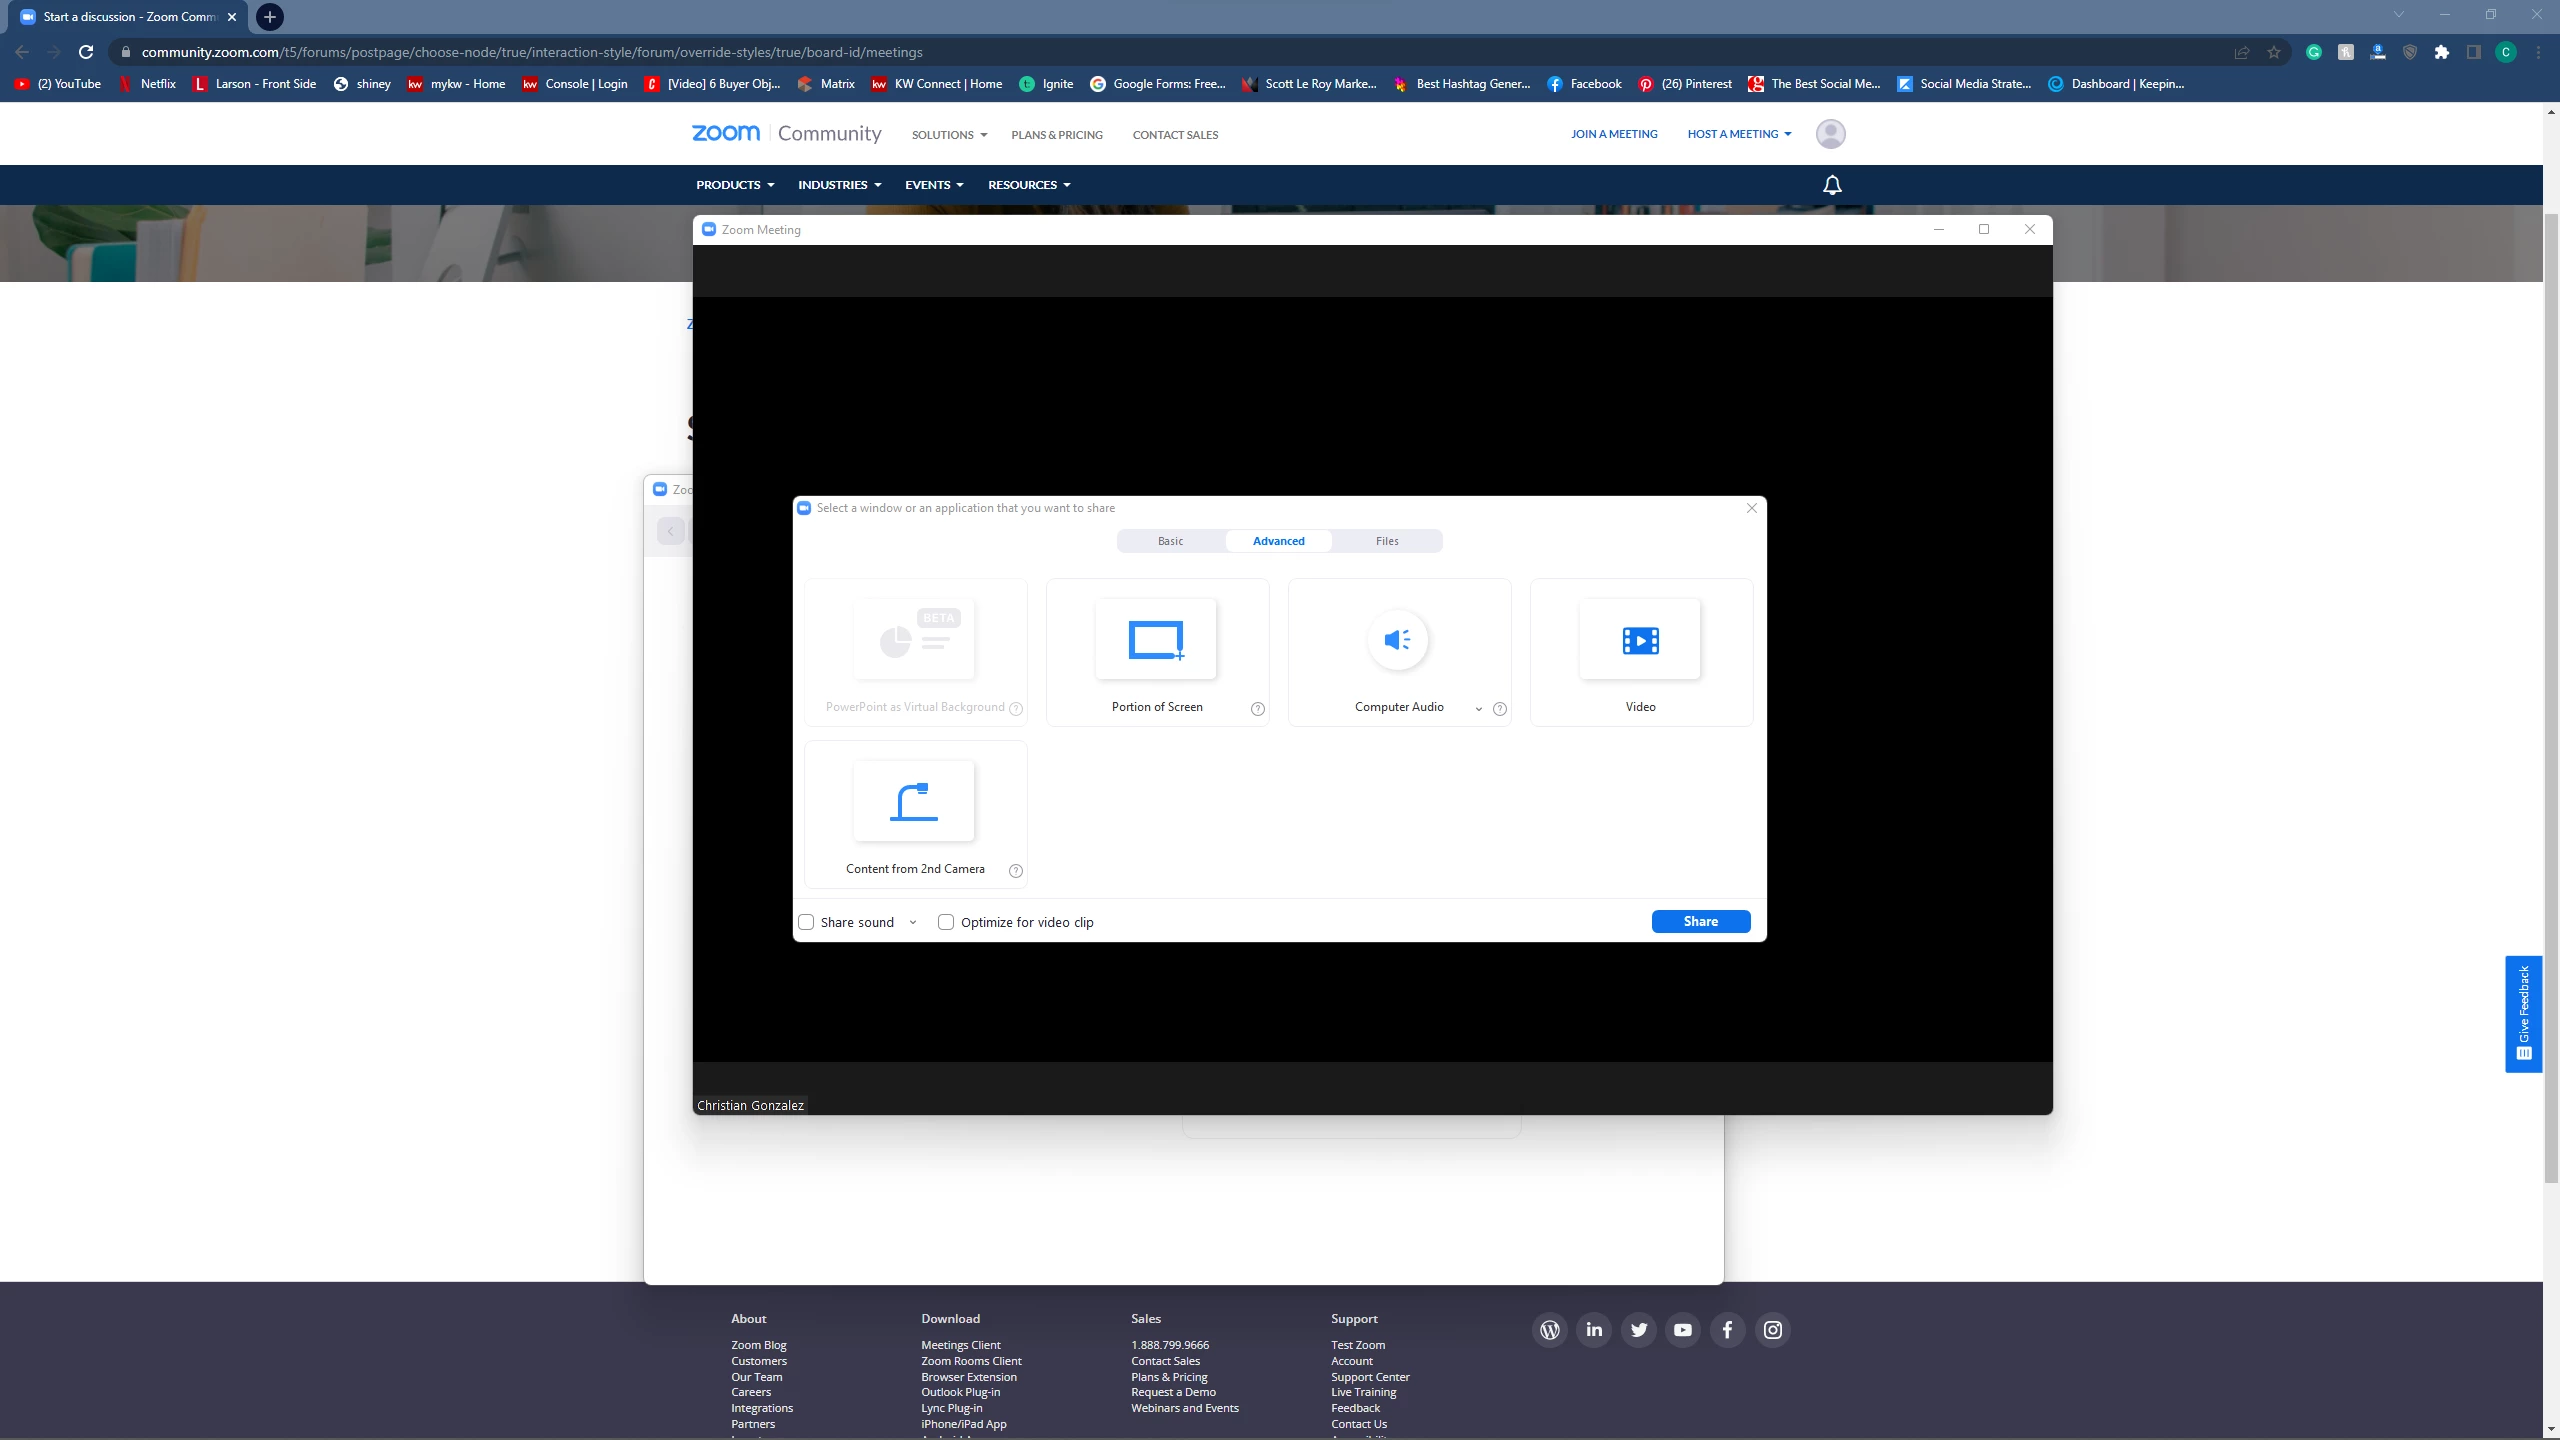Expand Computer Audio dropdown chevron

pos(1479,709)
